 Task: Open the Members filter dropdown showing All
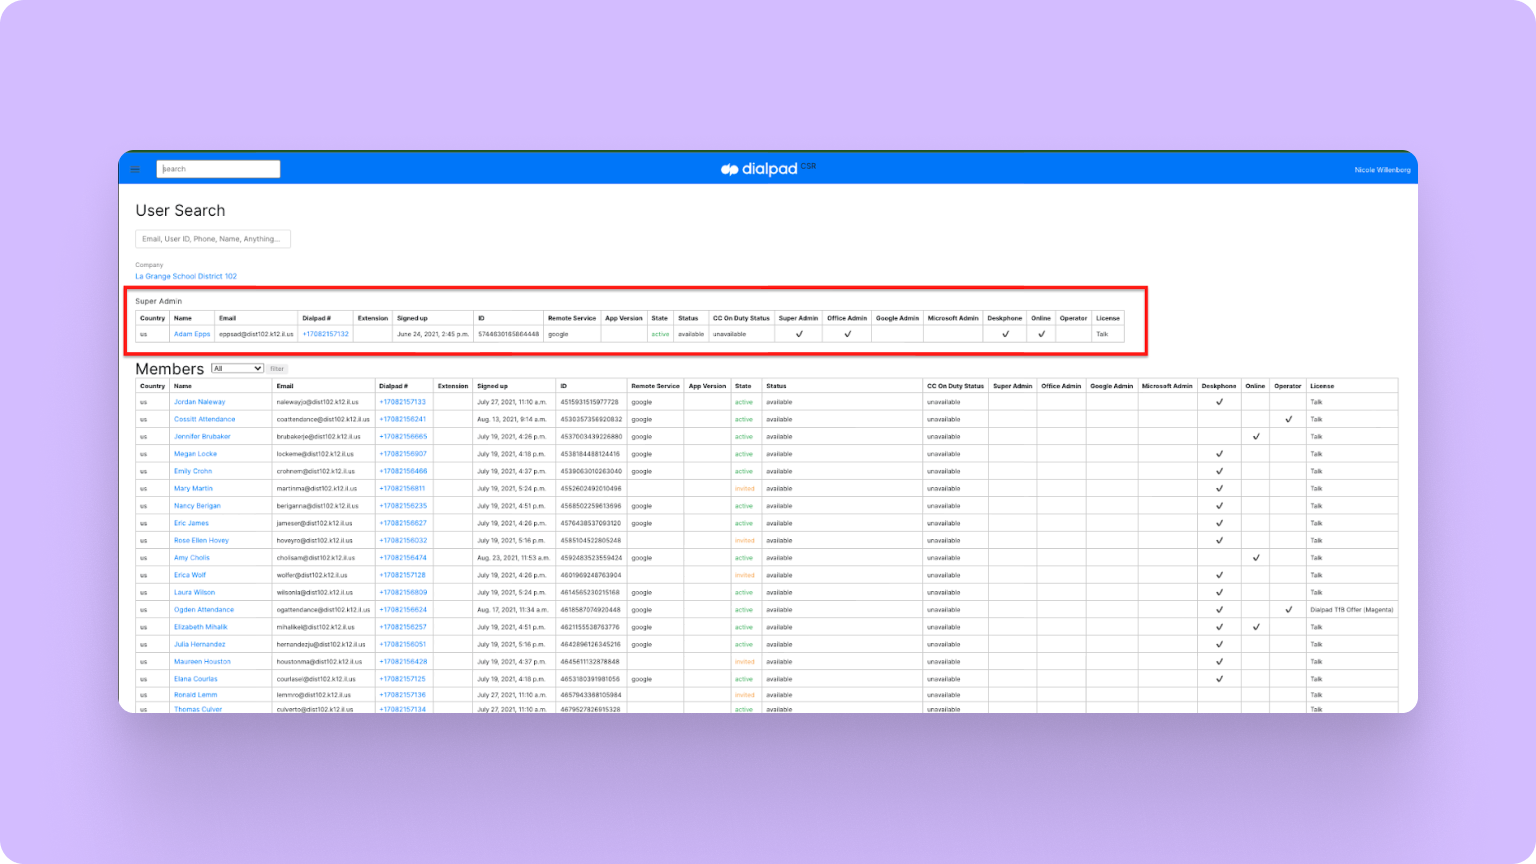237,368
